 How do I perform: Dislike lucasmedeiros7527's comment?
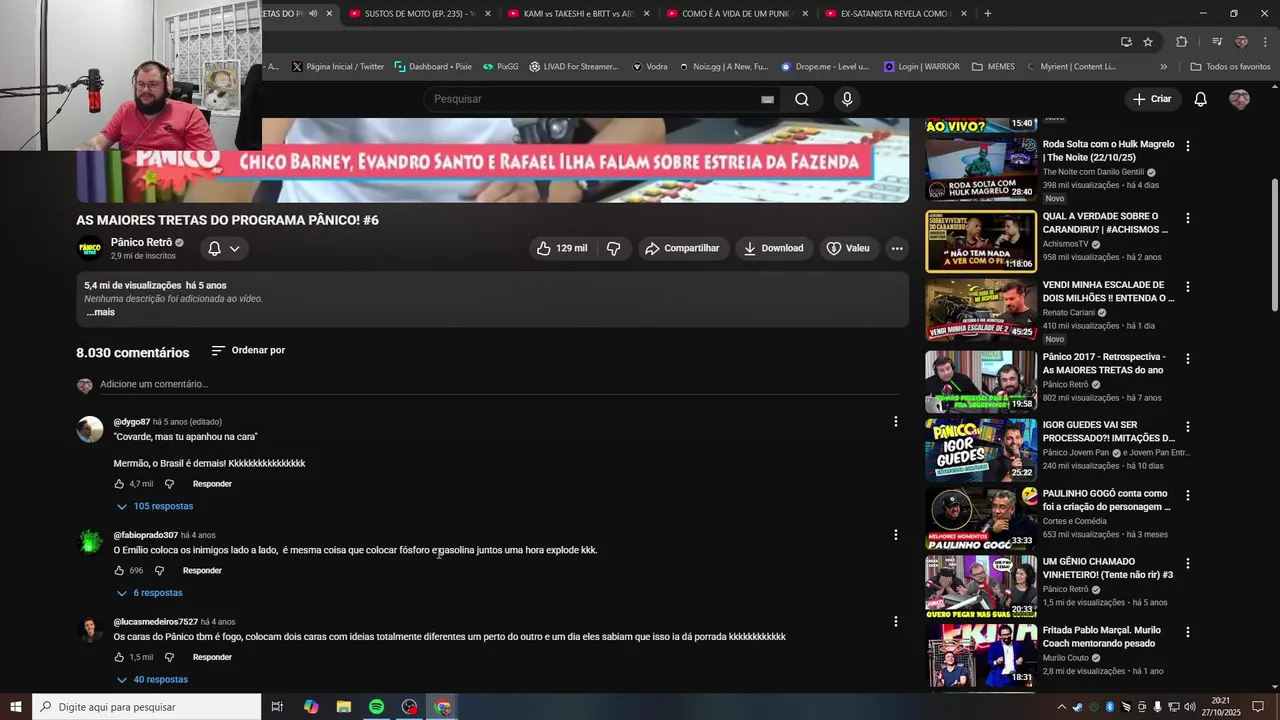click(x=169, y=657)
